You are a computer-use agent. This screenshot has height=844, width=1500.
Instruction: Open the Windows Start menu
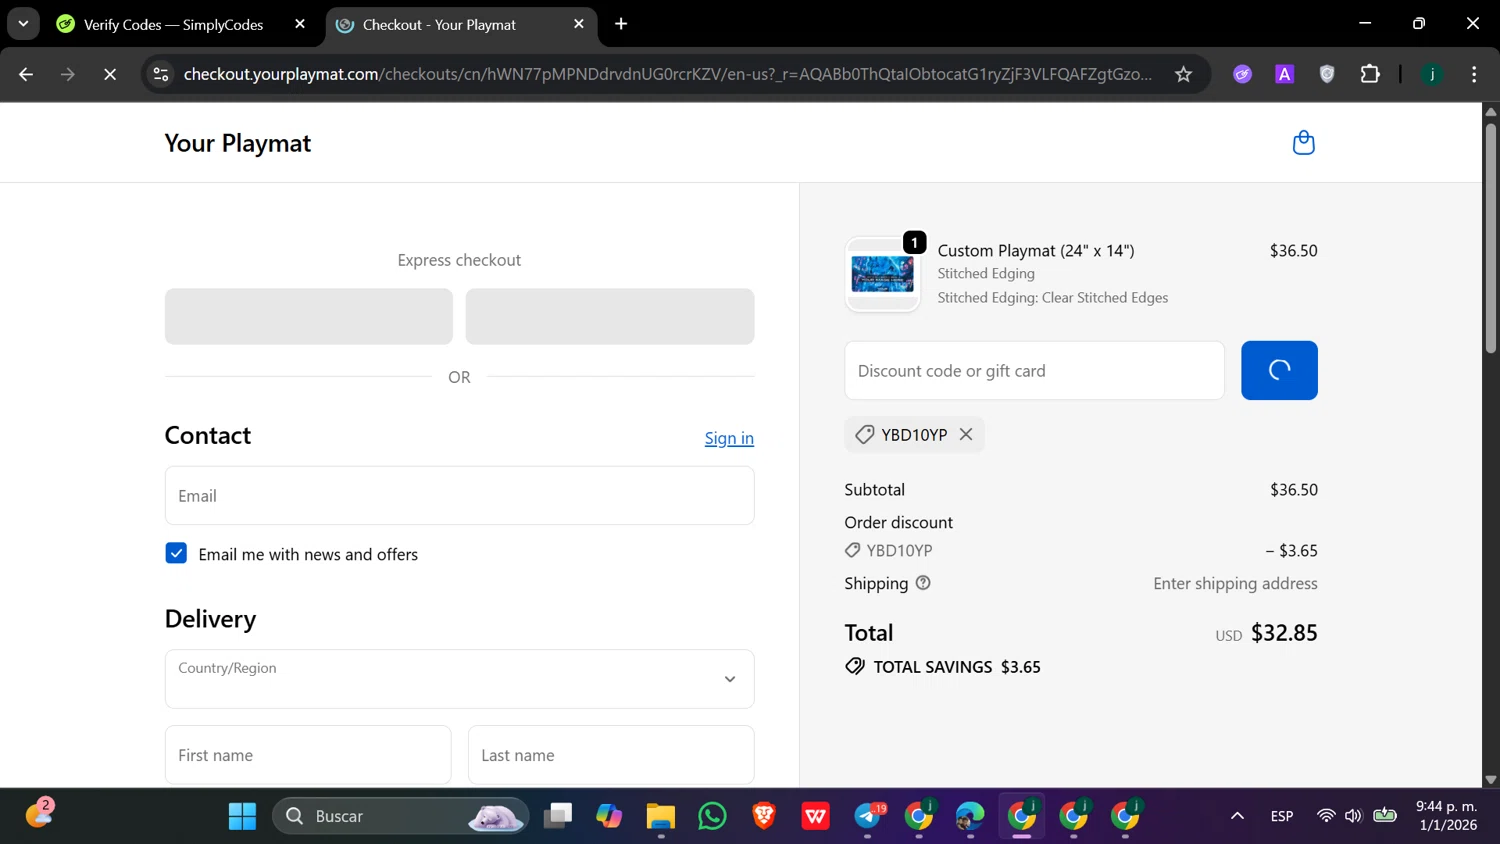tap(242, 816)
